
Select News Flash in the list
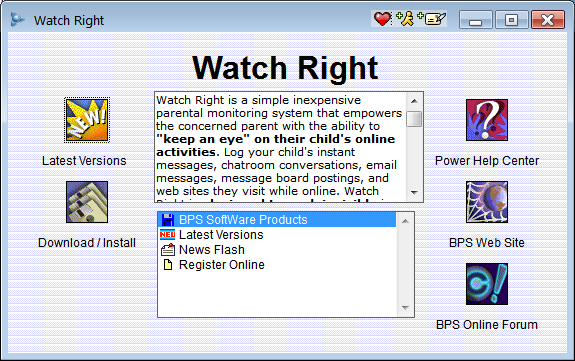[277, 249]
